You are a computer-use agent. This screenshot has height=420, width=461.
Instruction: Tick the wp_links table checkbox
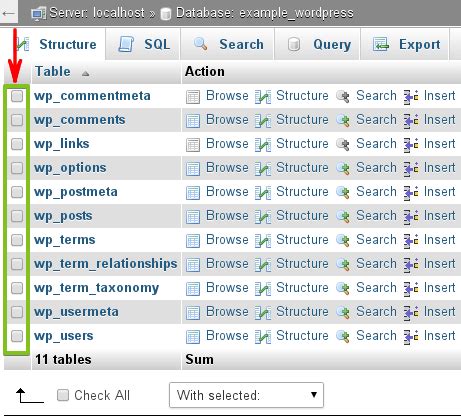[x=17, y=144]
